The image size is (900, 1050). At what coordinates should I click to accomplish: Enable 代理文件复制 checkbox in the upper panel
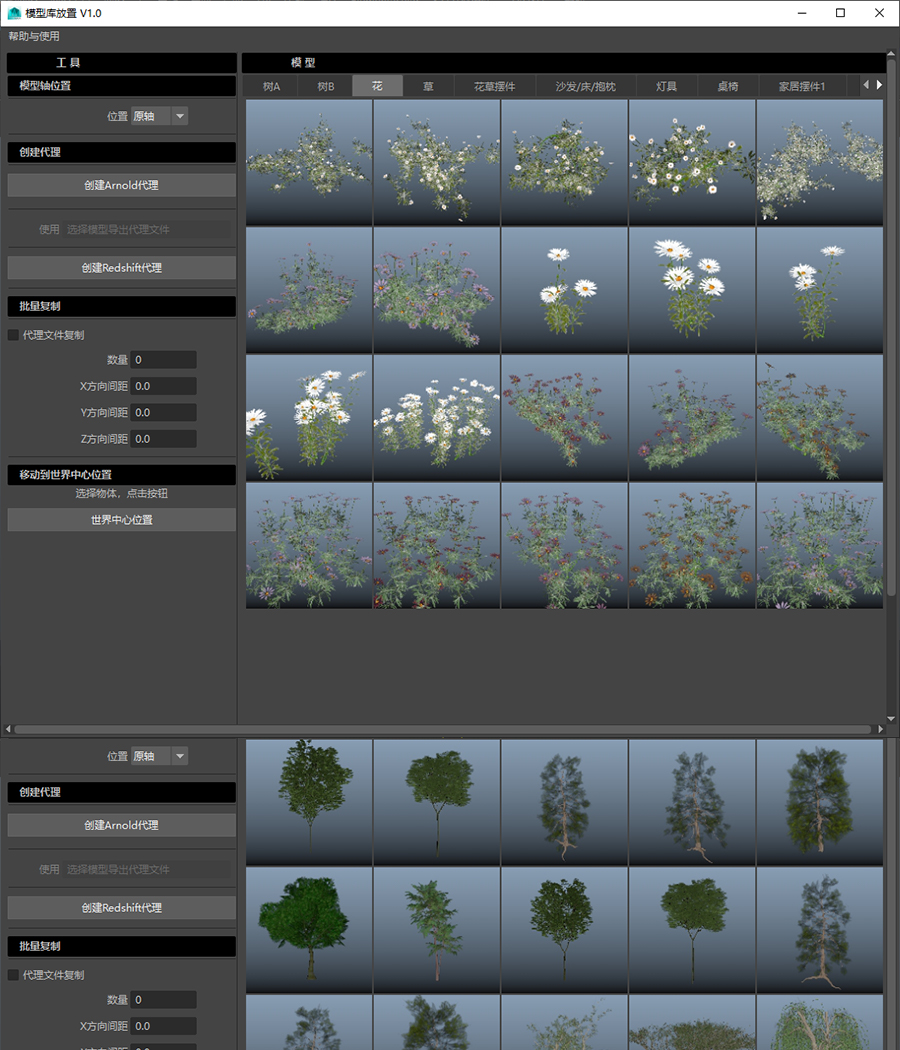pyautogui.click(x=14, y=335)
